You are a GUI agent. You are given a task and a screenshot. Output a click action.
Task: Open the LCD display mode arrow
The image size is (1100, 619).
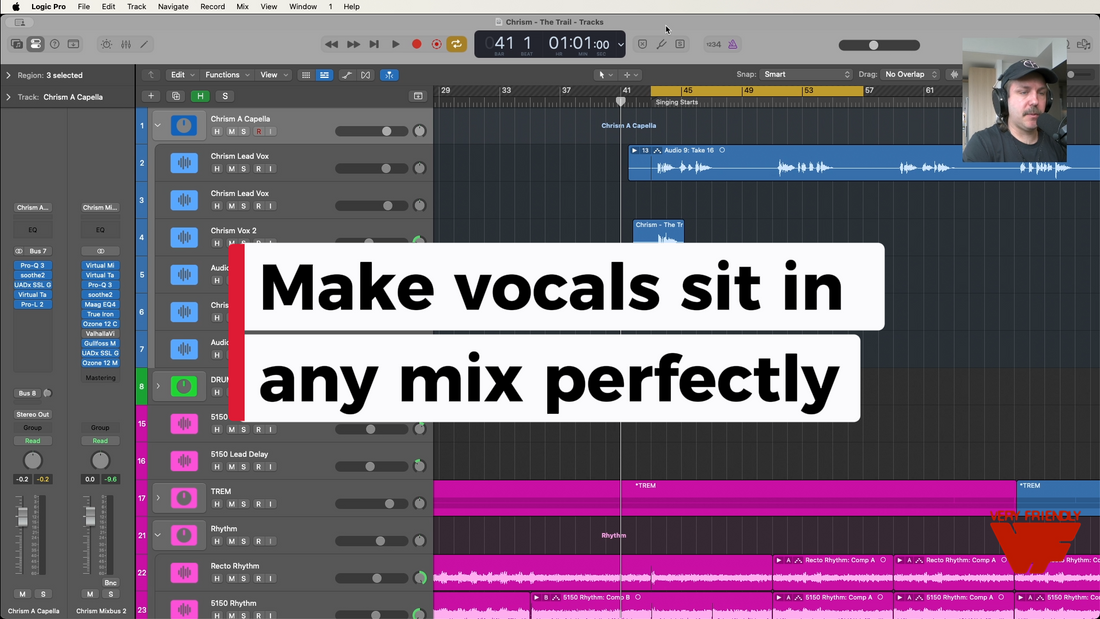click(x=620, y=44)
